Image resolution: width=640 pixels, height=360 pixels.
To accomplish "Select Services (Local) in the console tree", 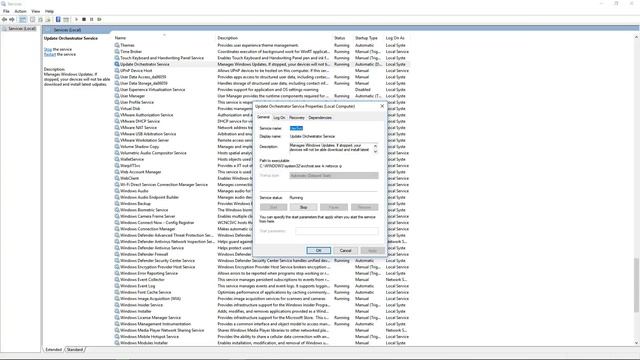I will (x=22, y=29).
